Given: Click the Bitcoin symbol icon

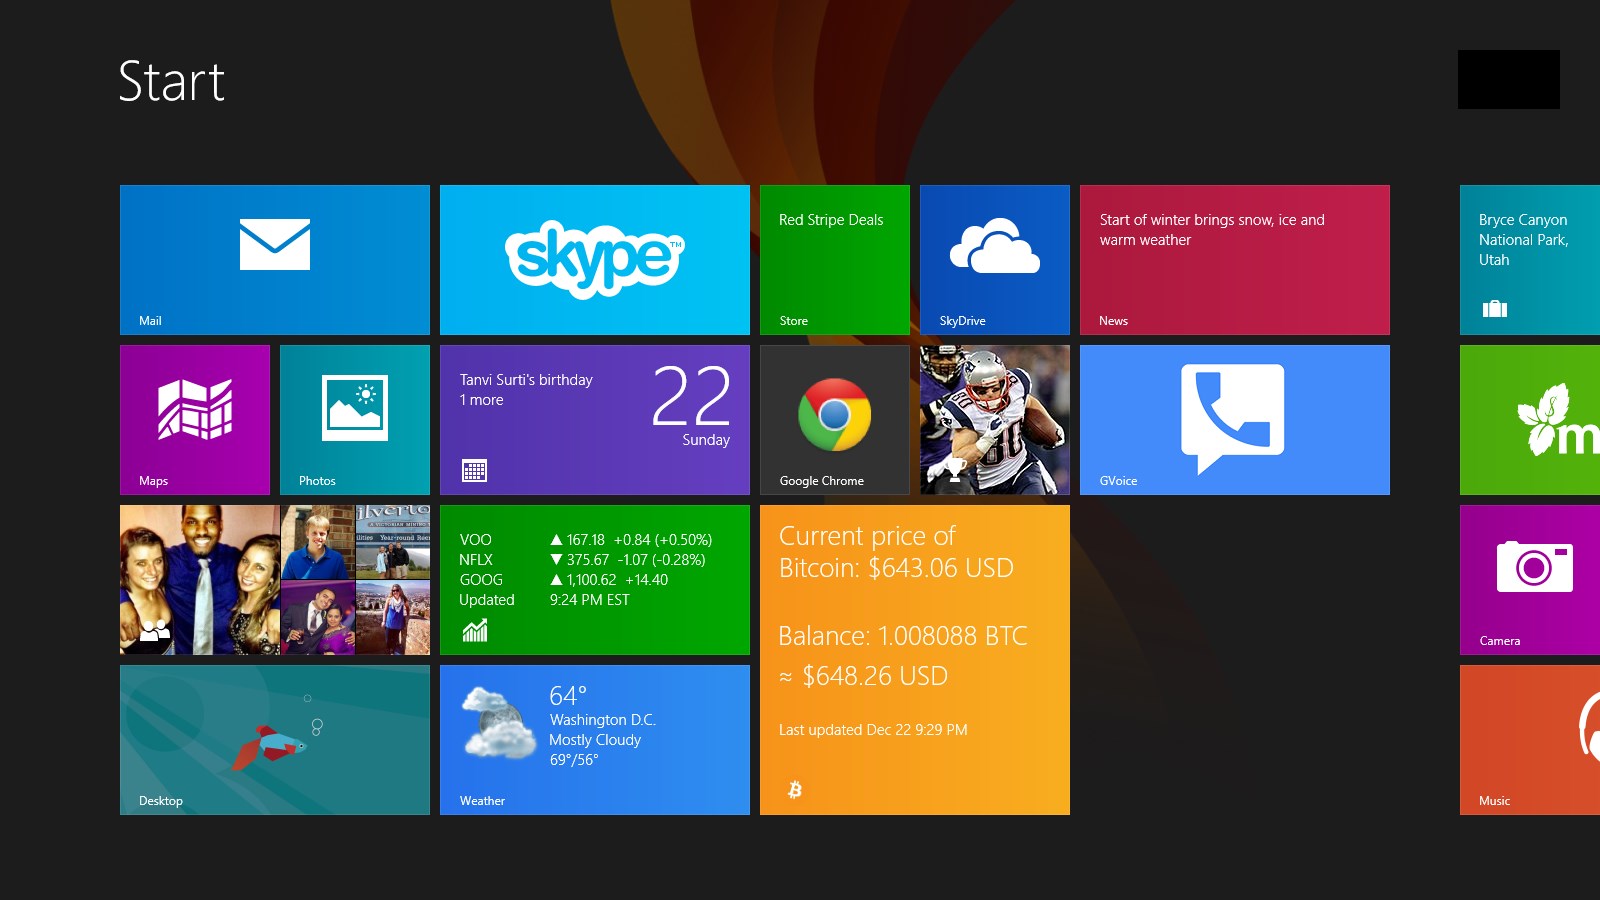Looking at the screenshot, I should [795, 790].
